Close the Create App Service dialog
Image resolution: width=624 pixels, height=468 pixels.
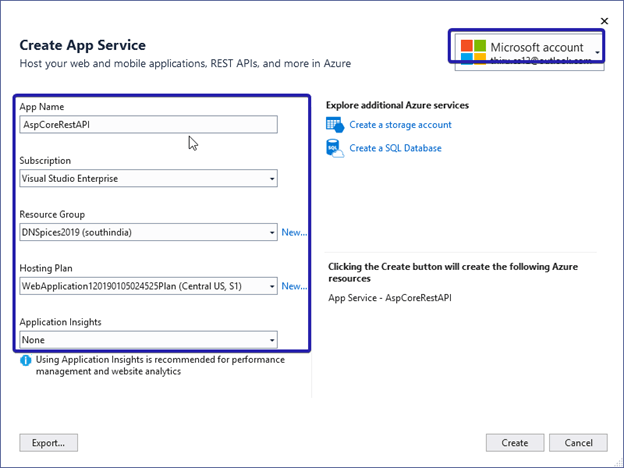tap(604, 21)
